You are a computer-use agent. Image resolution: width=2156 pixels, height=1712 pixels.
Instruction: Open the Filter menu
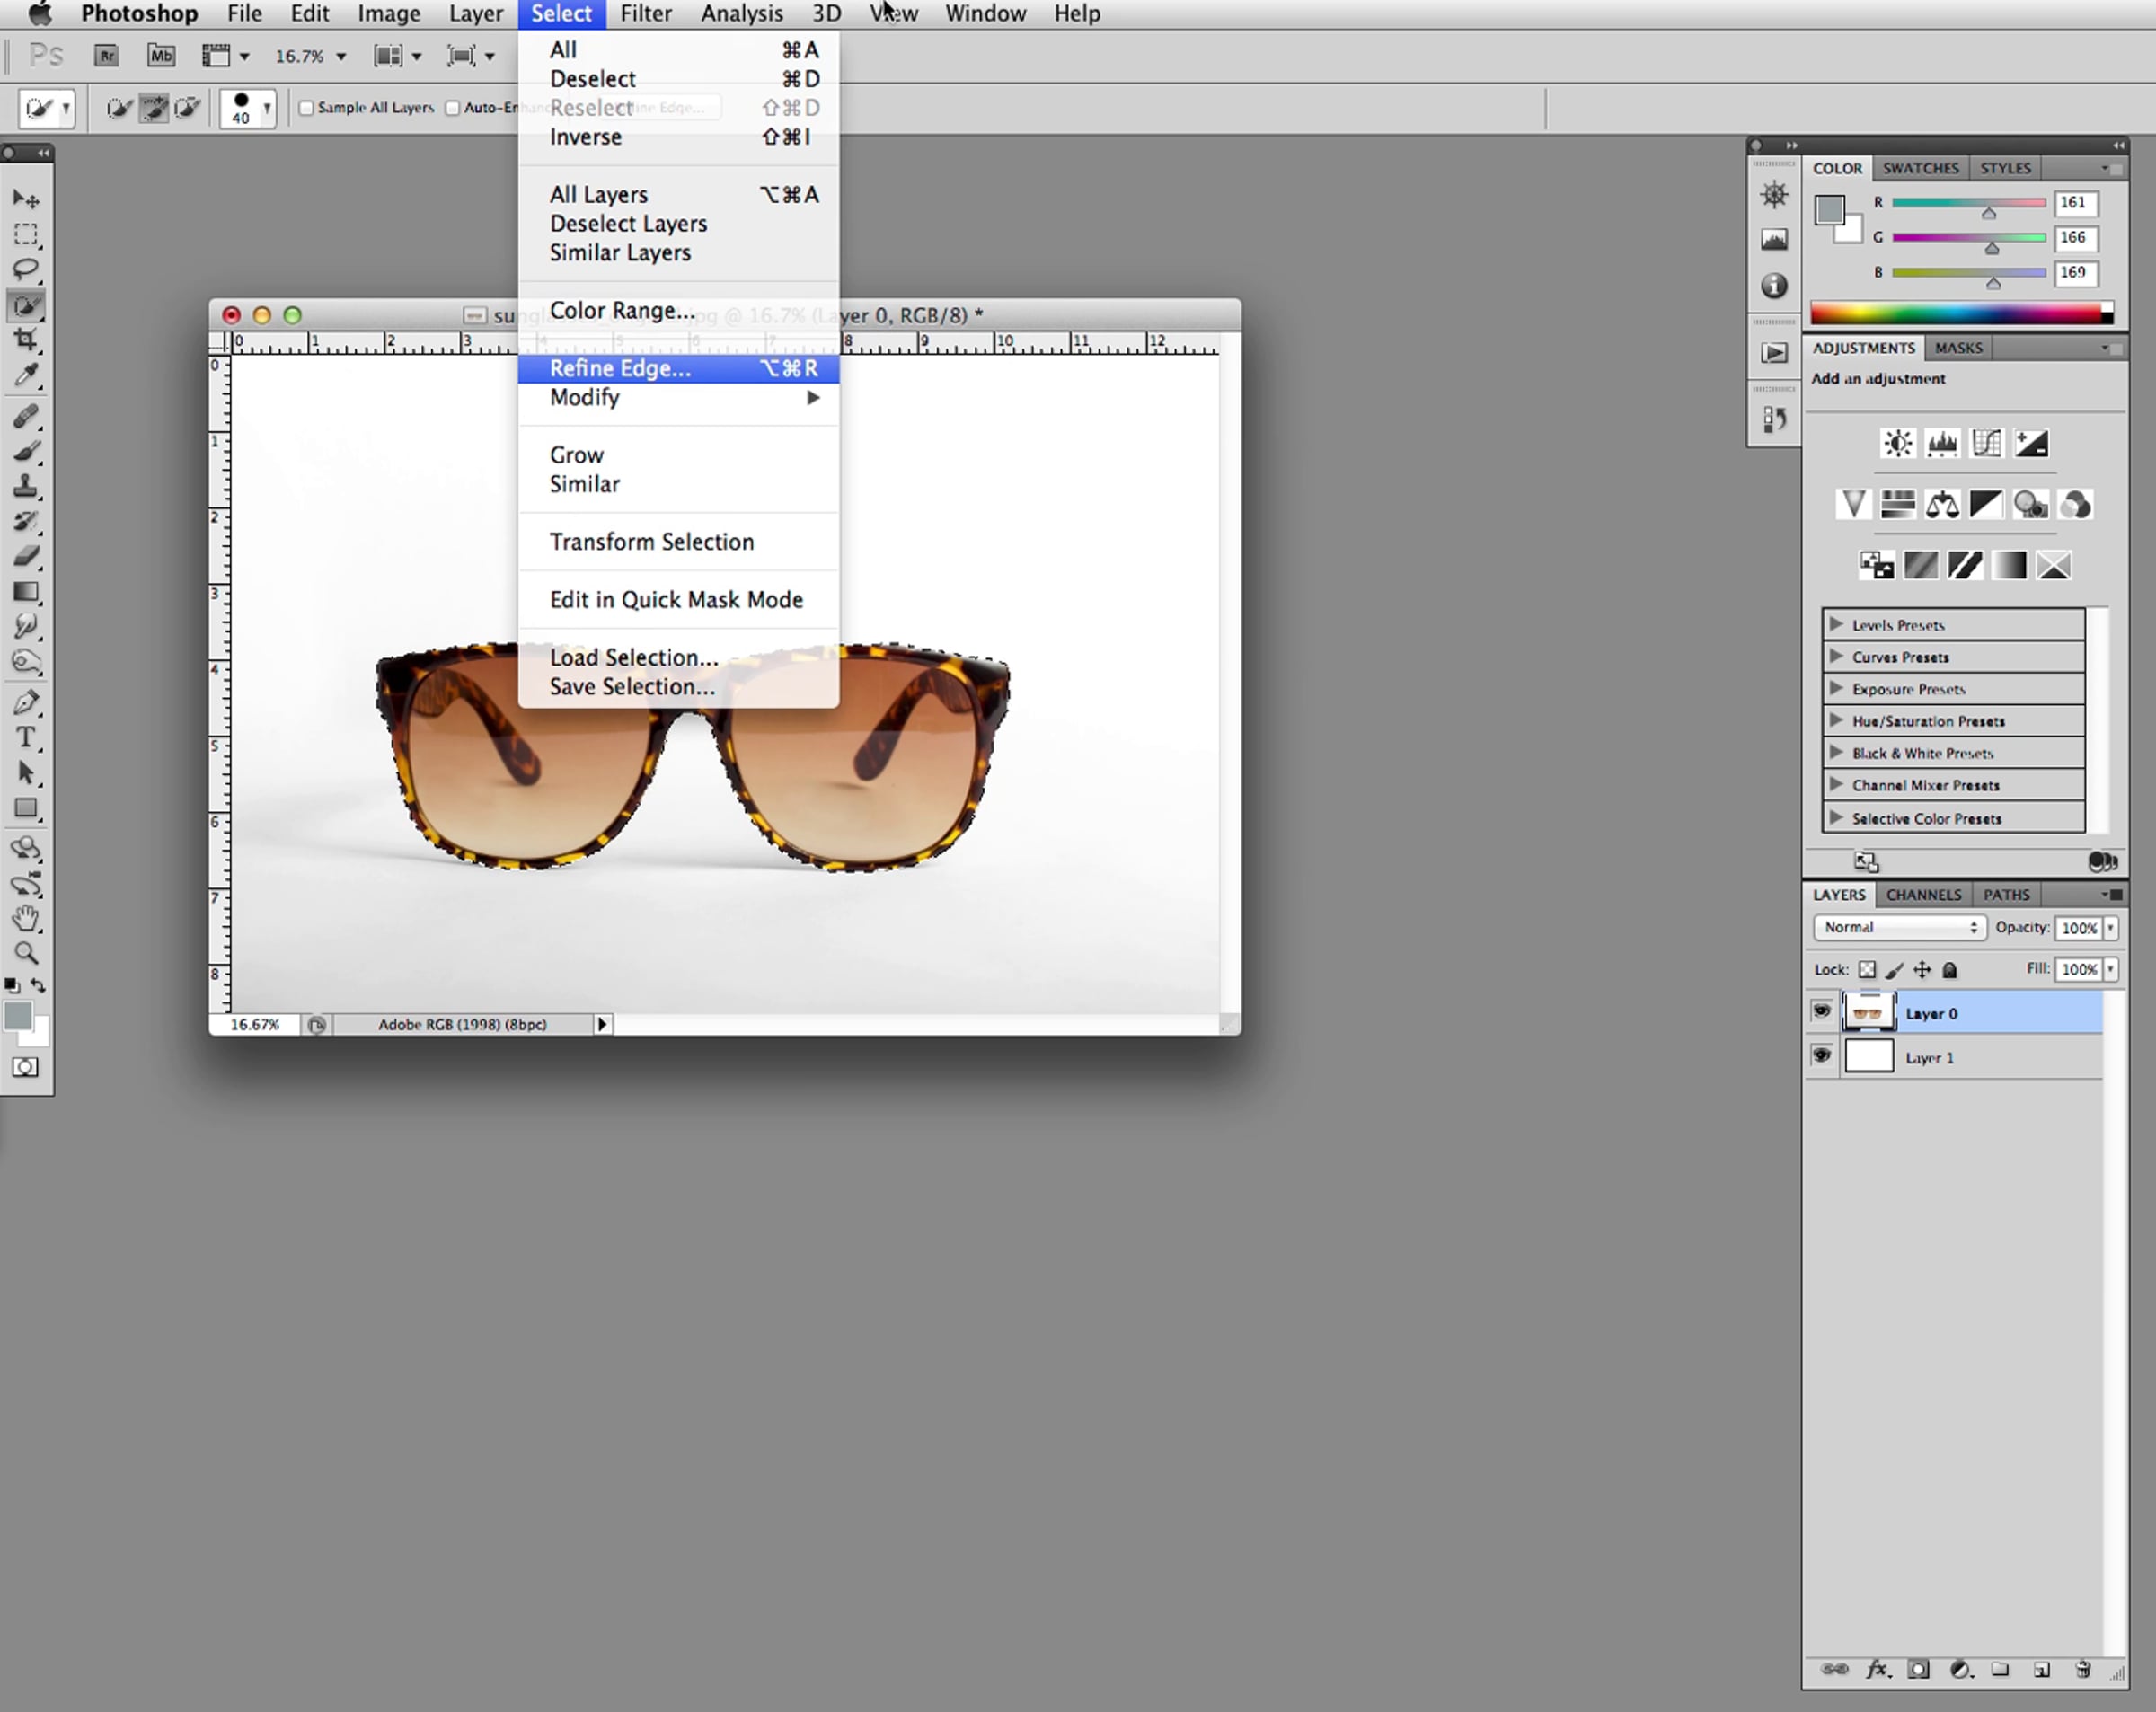(646, 14)
